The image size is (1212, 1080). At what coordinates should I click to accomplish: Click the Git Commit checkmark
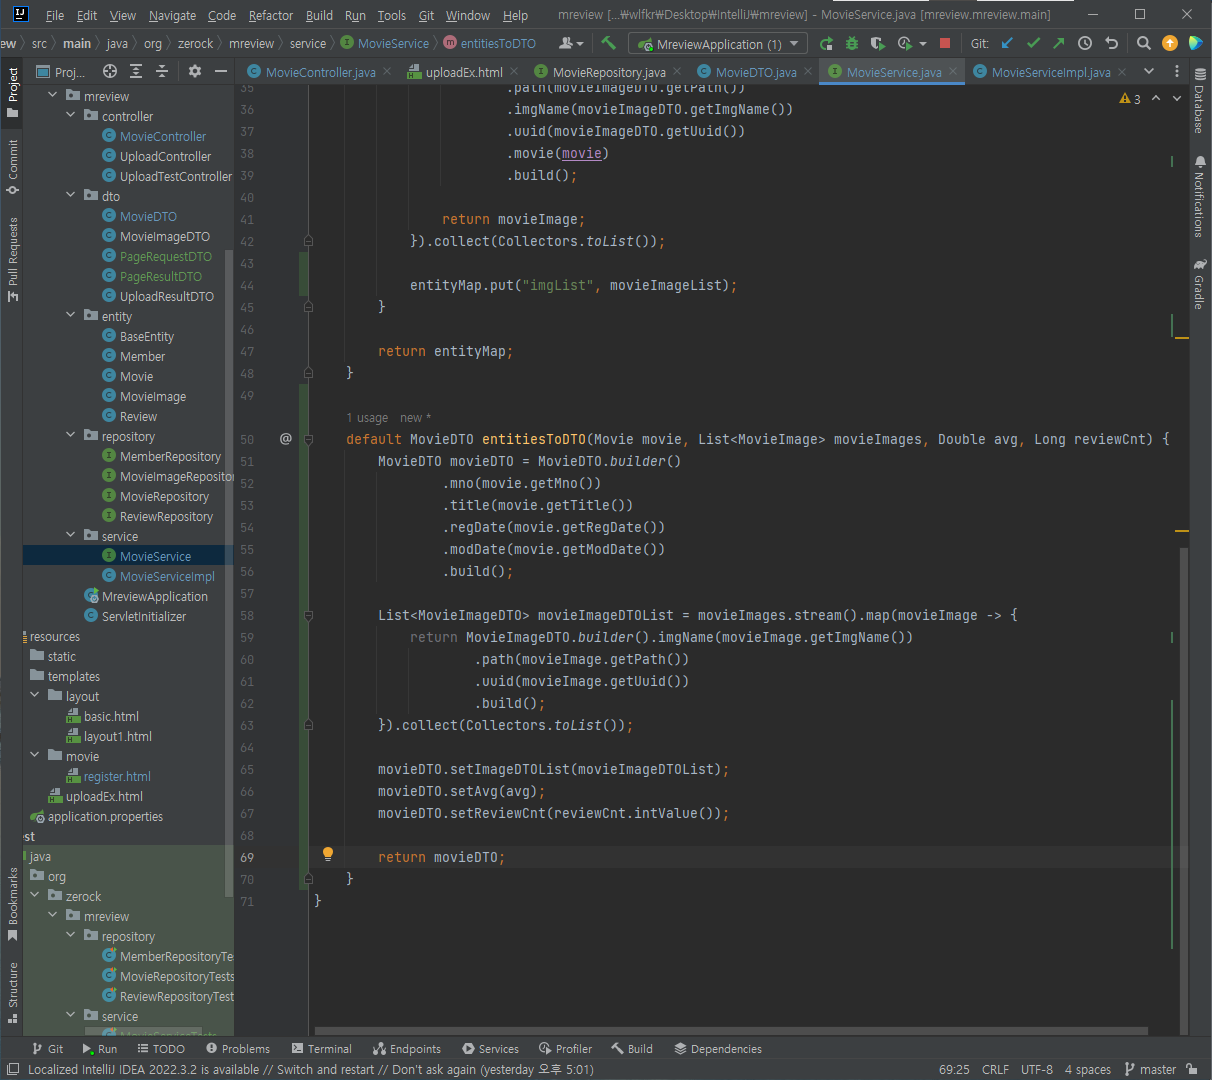click(1033, 43)
